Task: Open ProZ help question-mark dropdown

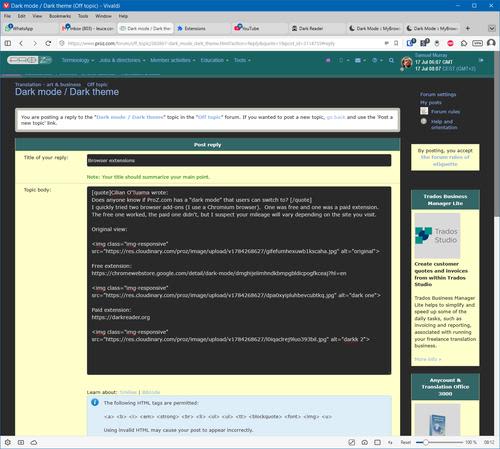Action: 377,60
